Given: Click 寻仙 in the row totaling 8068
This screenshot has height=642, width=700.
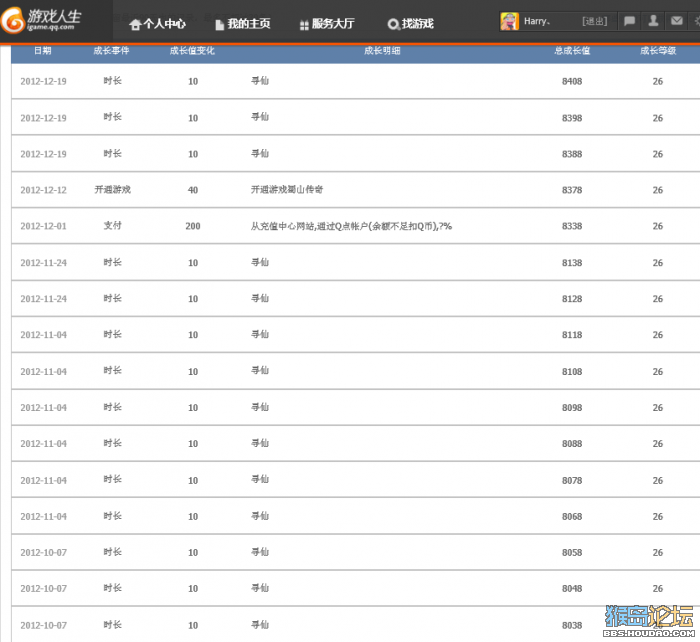Looking at the screenshot, I should (x=260, y=516).
